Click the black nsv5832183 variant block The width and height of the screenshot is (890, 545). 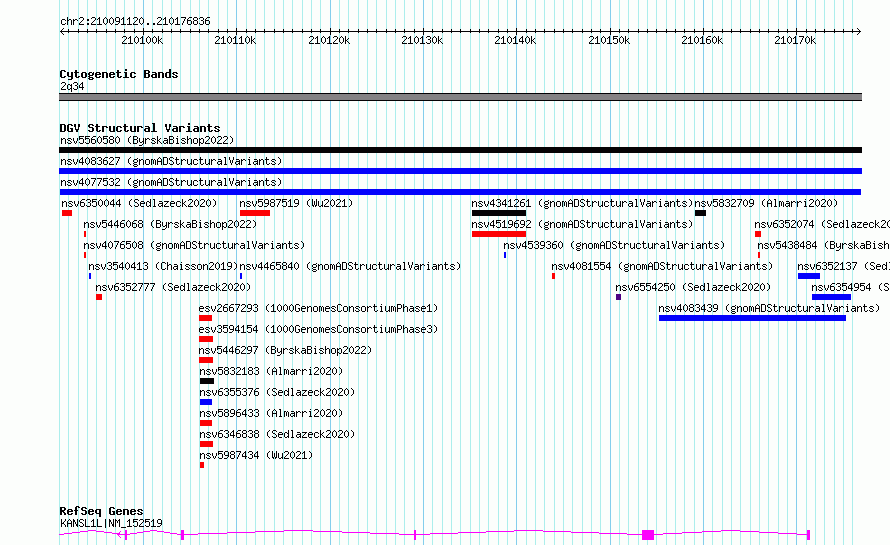click(x=207, y=381)
